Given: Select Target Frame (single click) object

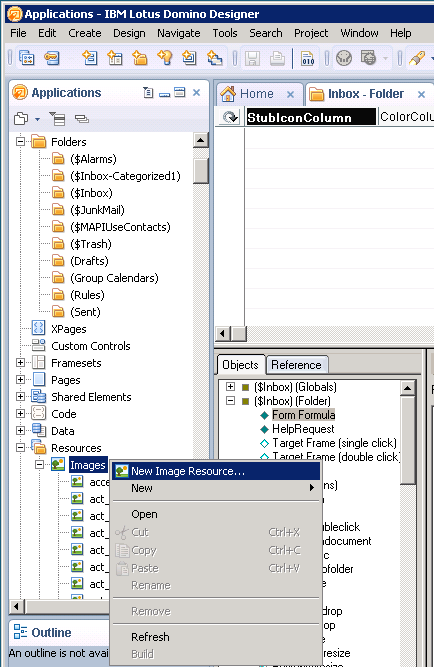Looking at the screenshot, I should [x=334, y=443].
